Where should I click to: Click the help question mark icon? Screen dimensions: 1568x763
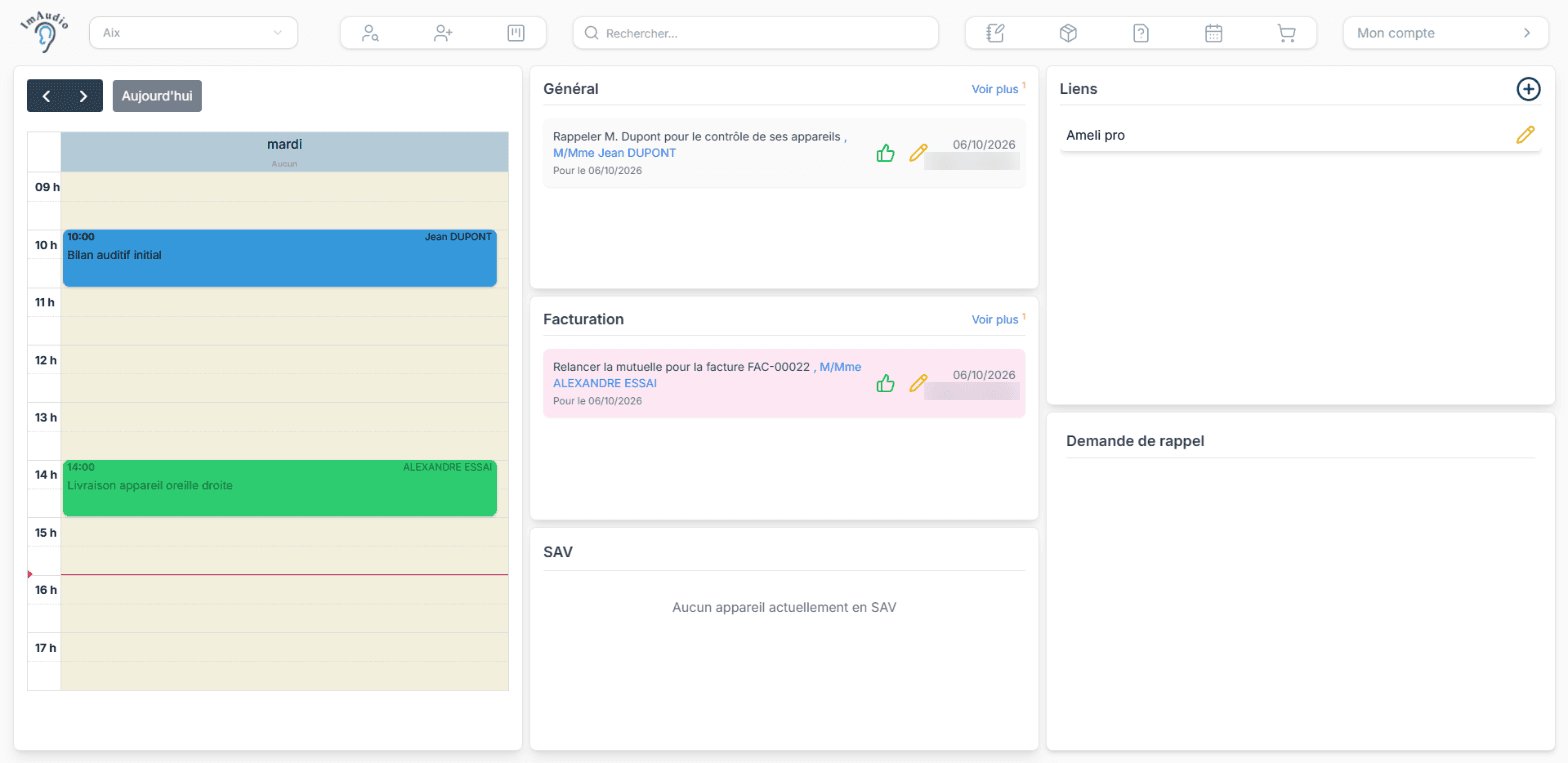(x=1141, y=33)
